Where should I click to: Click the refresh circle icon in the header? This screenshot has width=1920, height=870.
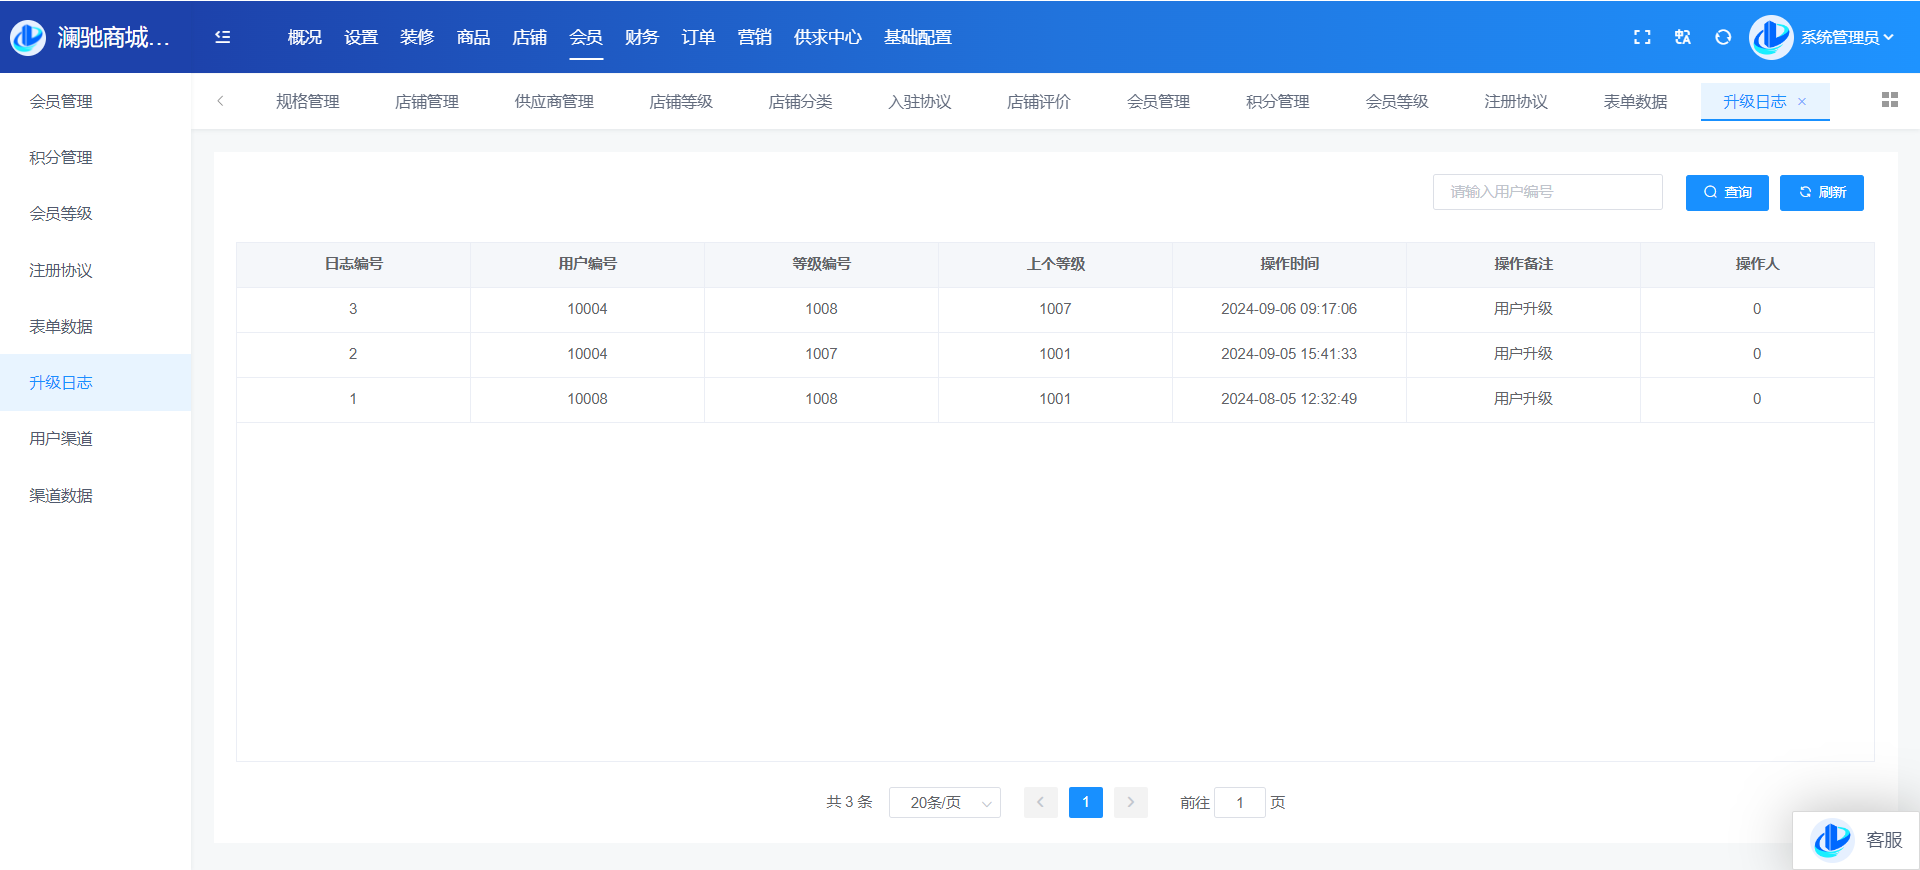[x=1723, y=37]
